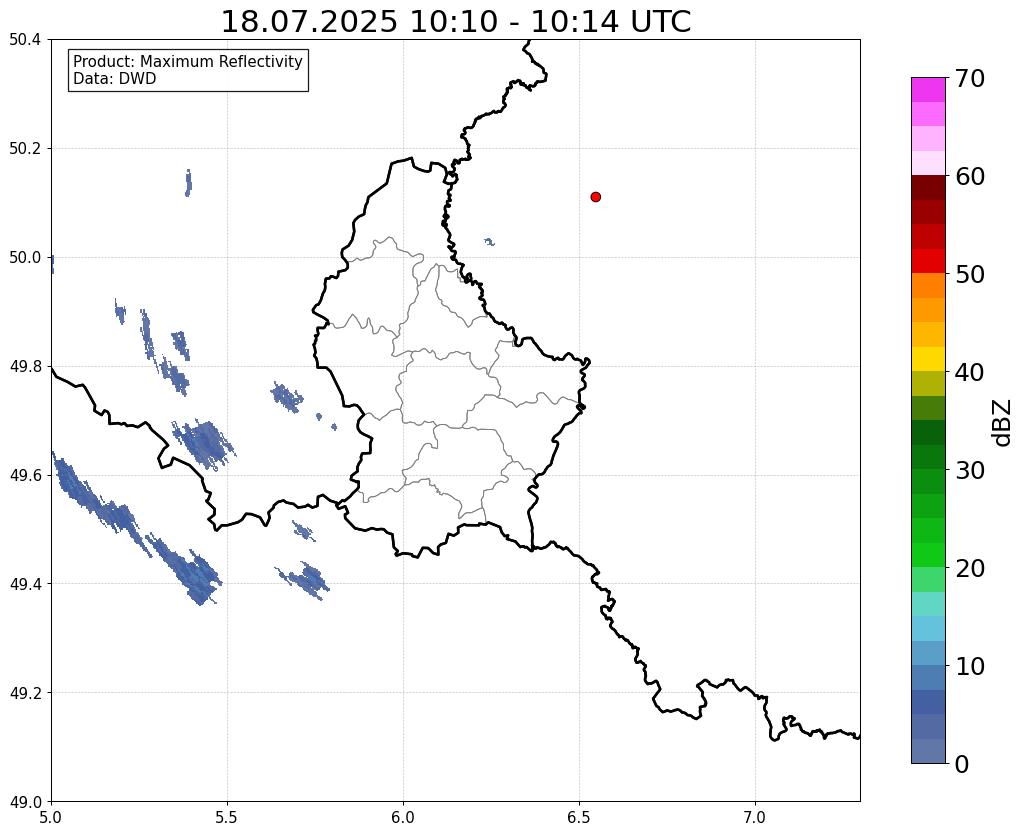Click the bright red 50 dBZ color band
This screenshot has width=1023, height=834.
(x=928, y=261)
